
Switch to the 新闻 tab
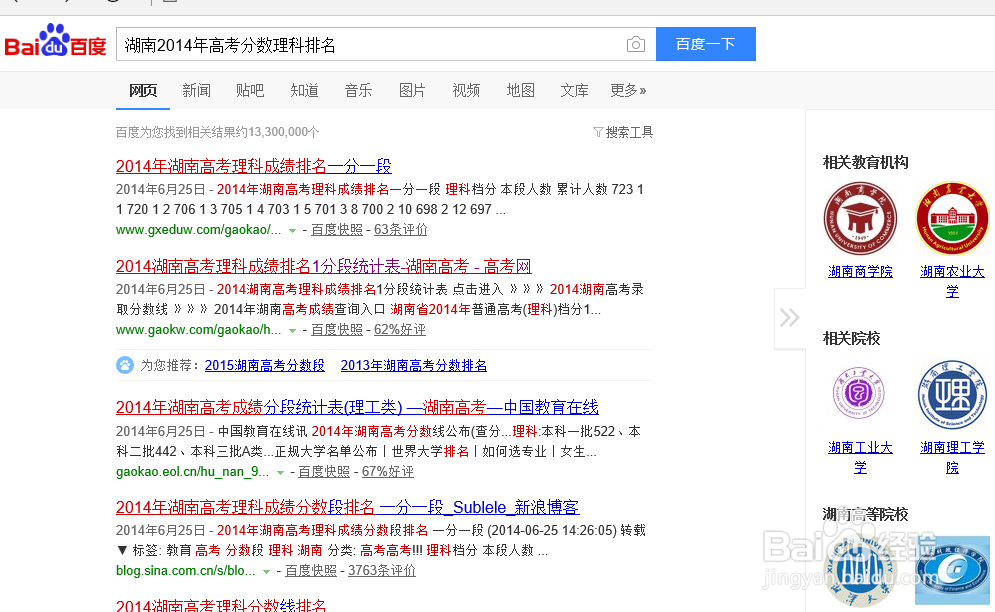tap(196, 90)
